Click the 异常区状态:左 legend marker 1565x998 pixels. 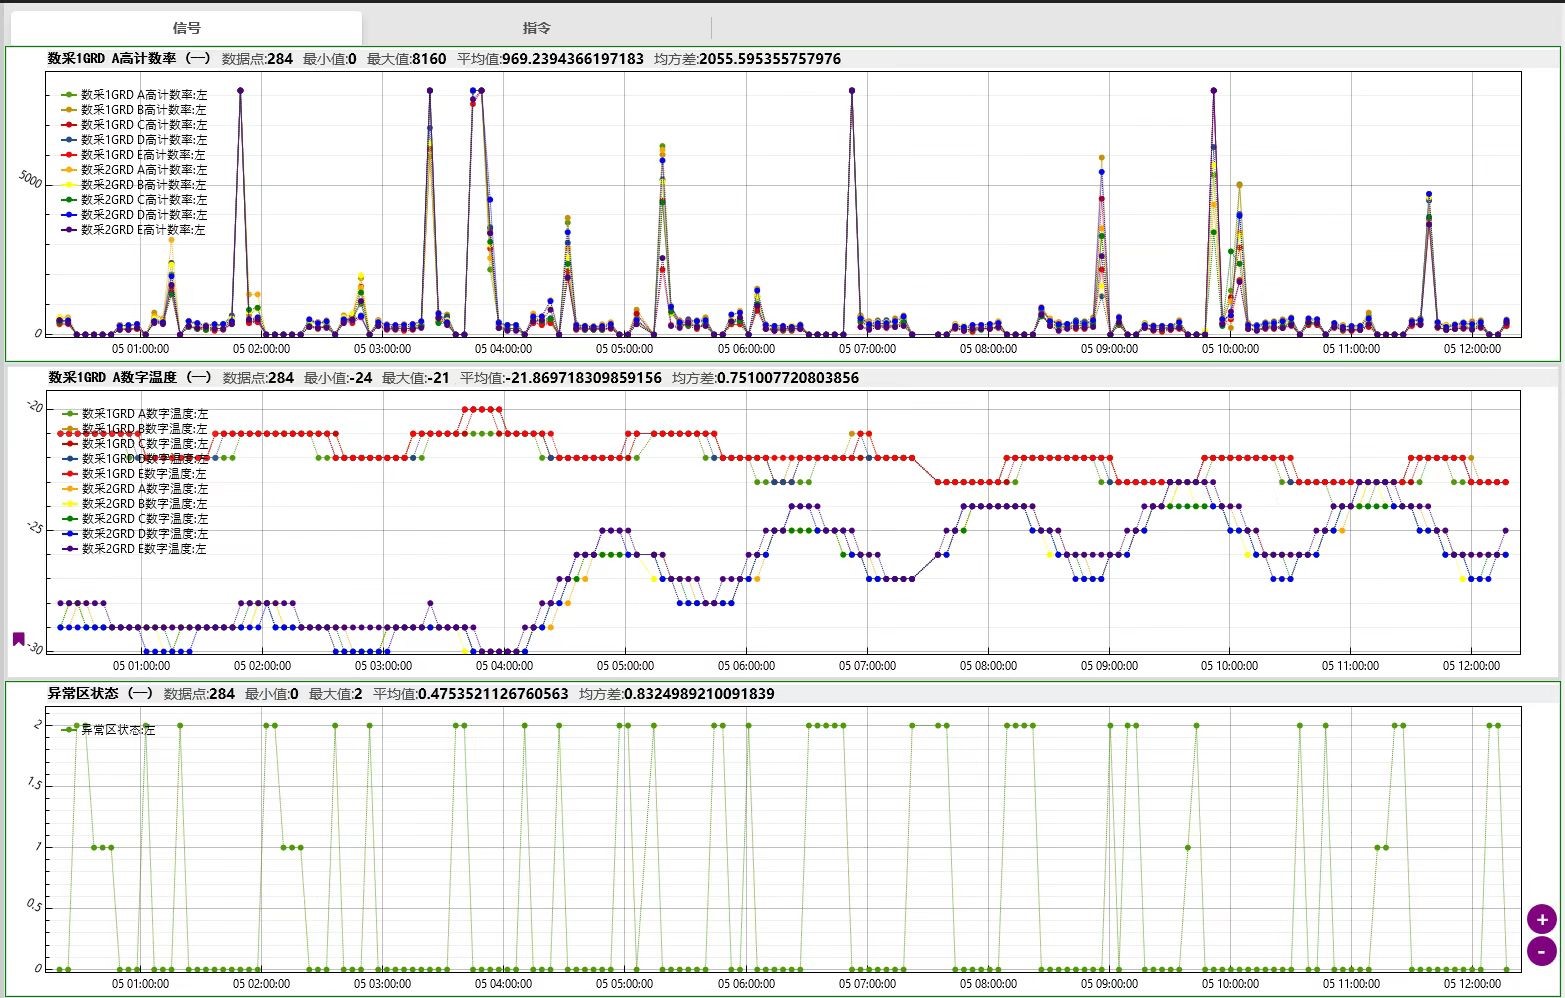click(x=69, y=730)
